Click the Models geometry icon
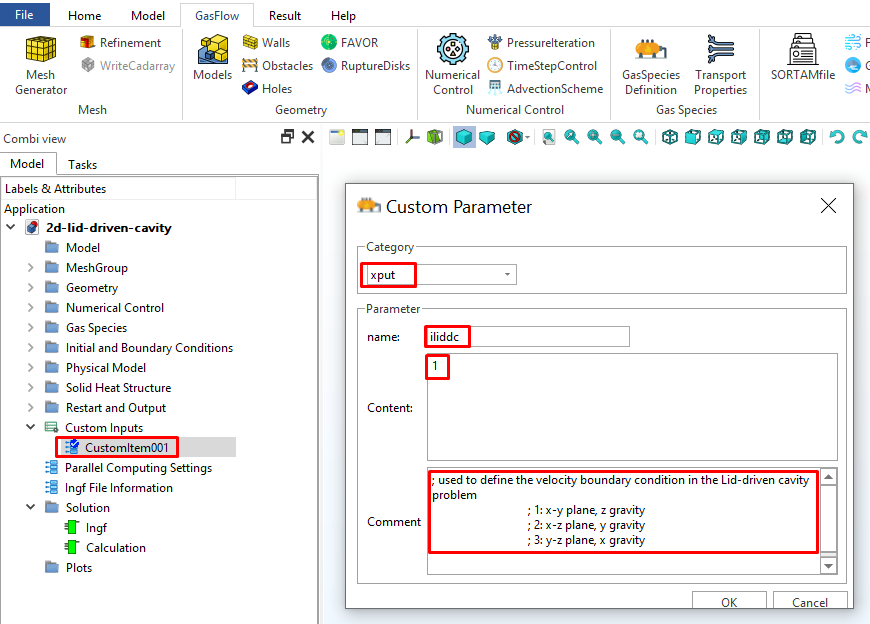This screenshot has width=870, height=624. (x=212, y=58)
